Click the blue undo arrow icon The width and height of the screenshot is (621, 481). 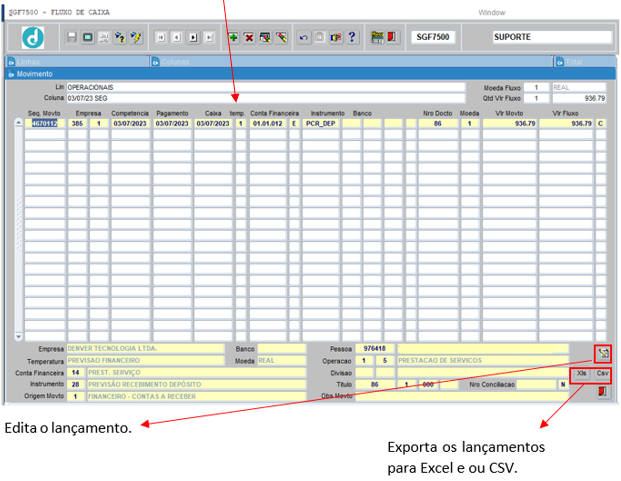(x=304, y=37)
